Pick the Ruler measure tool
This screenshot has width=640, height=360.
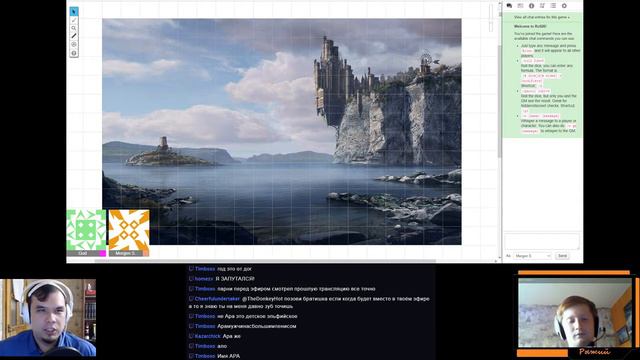74,36
